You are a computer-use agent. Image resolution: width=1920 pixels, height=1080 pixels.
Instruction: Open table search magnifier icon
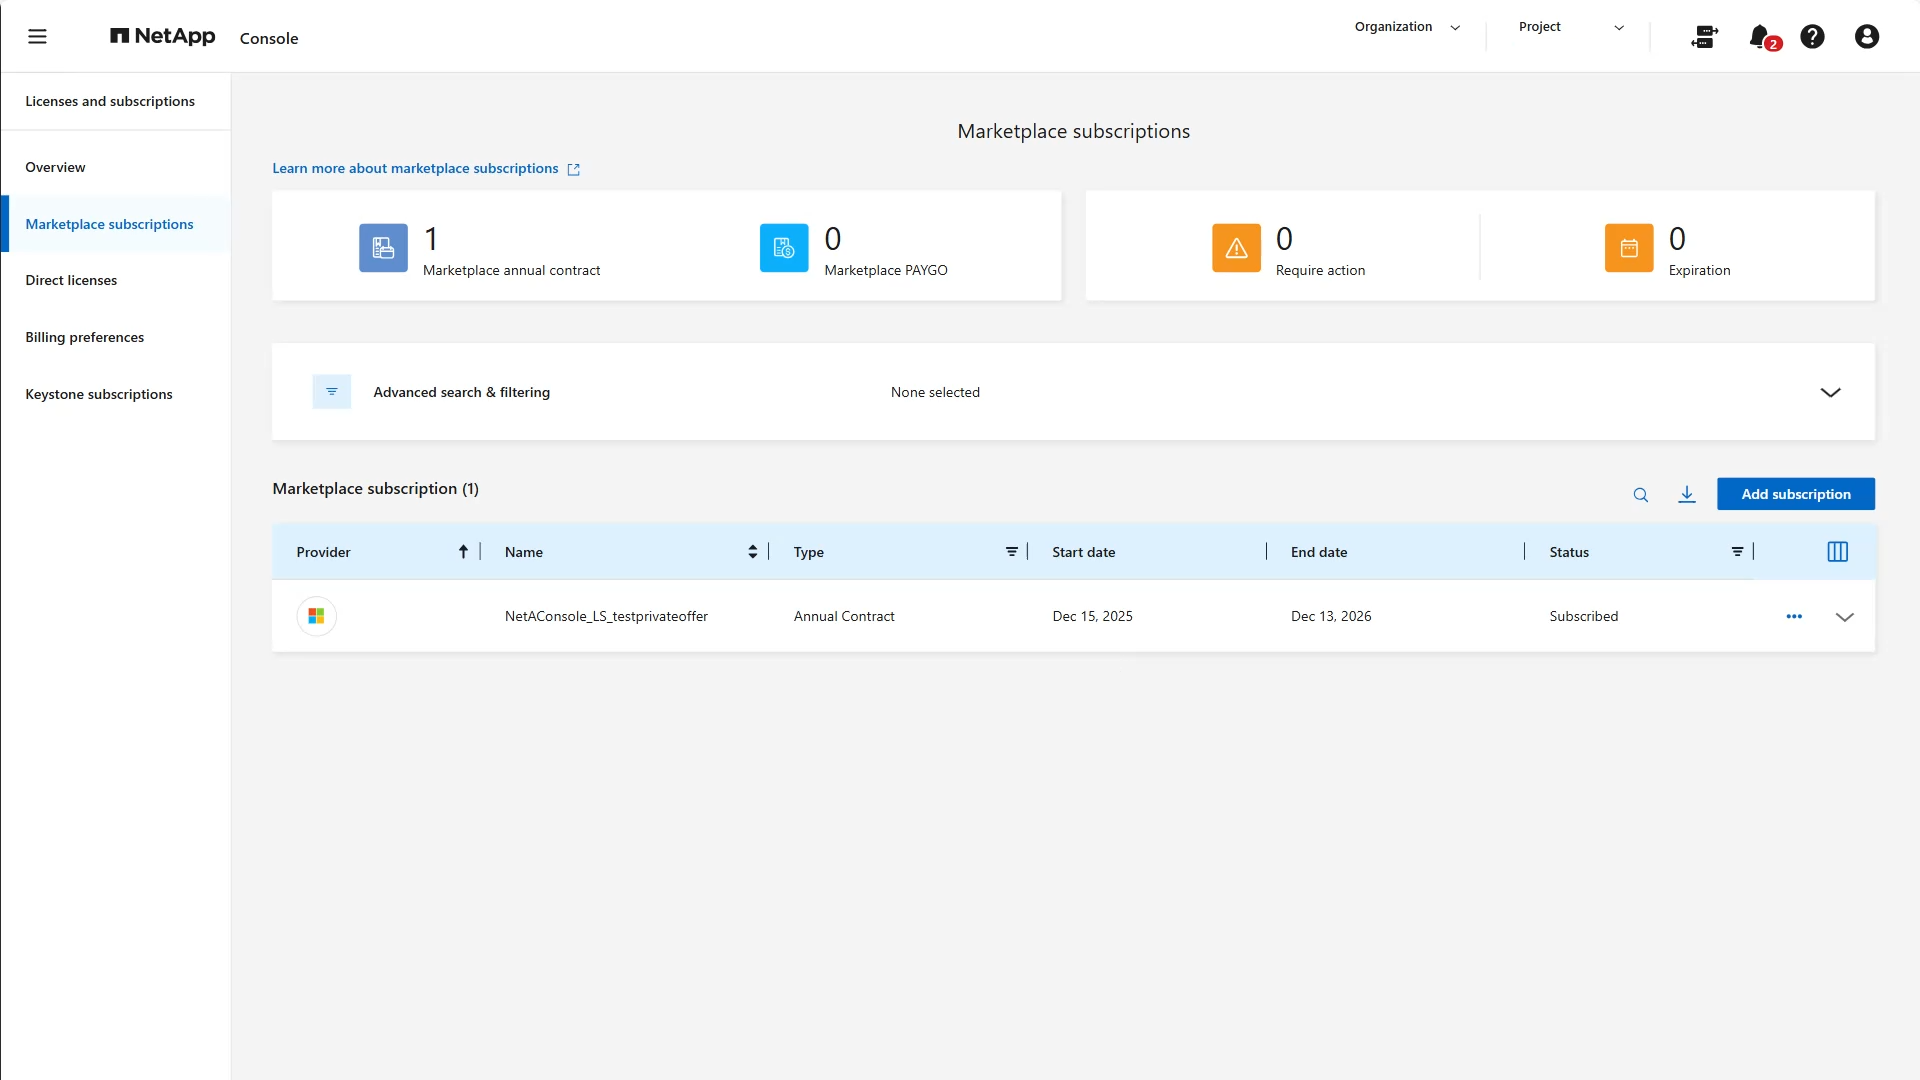(1641, 495)
